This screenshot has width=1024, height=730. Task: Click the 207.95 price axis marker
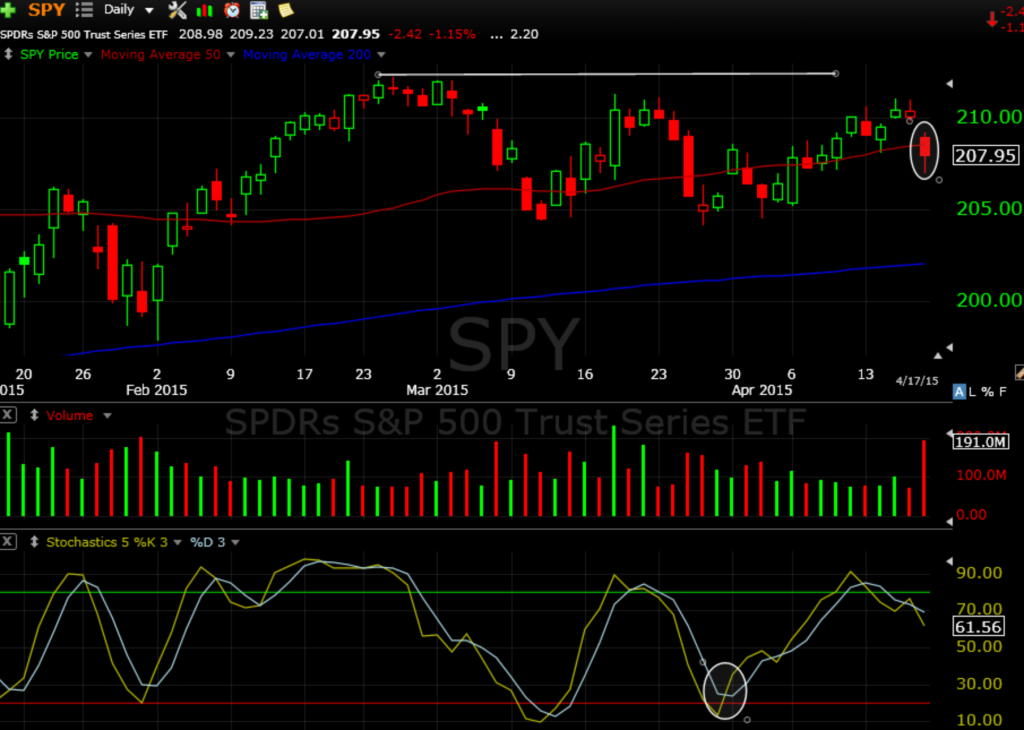pyautogui.click(x=985, y=155)
